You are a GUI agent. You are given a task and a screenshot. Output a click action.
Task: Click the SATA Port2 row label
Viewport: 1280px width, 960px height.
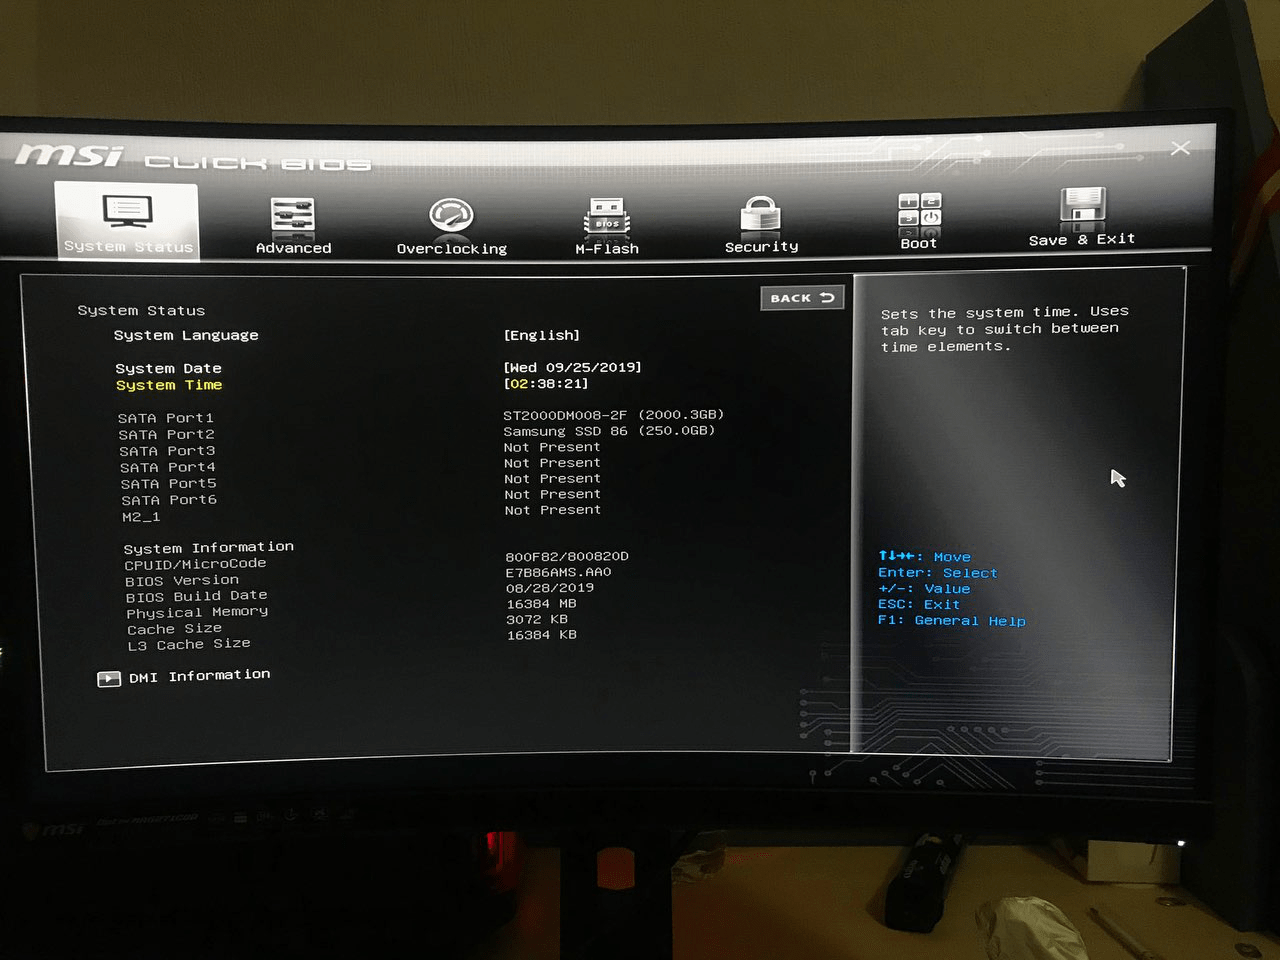(x=167, y=434)
